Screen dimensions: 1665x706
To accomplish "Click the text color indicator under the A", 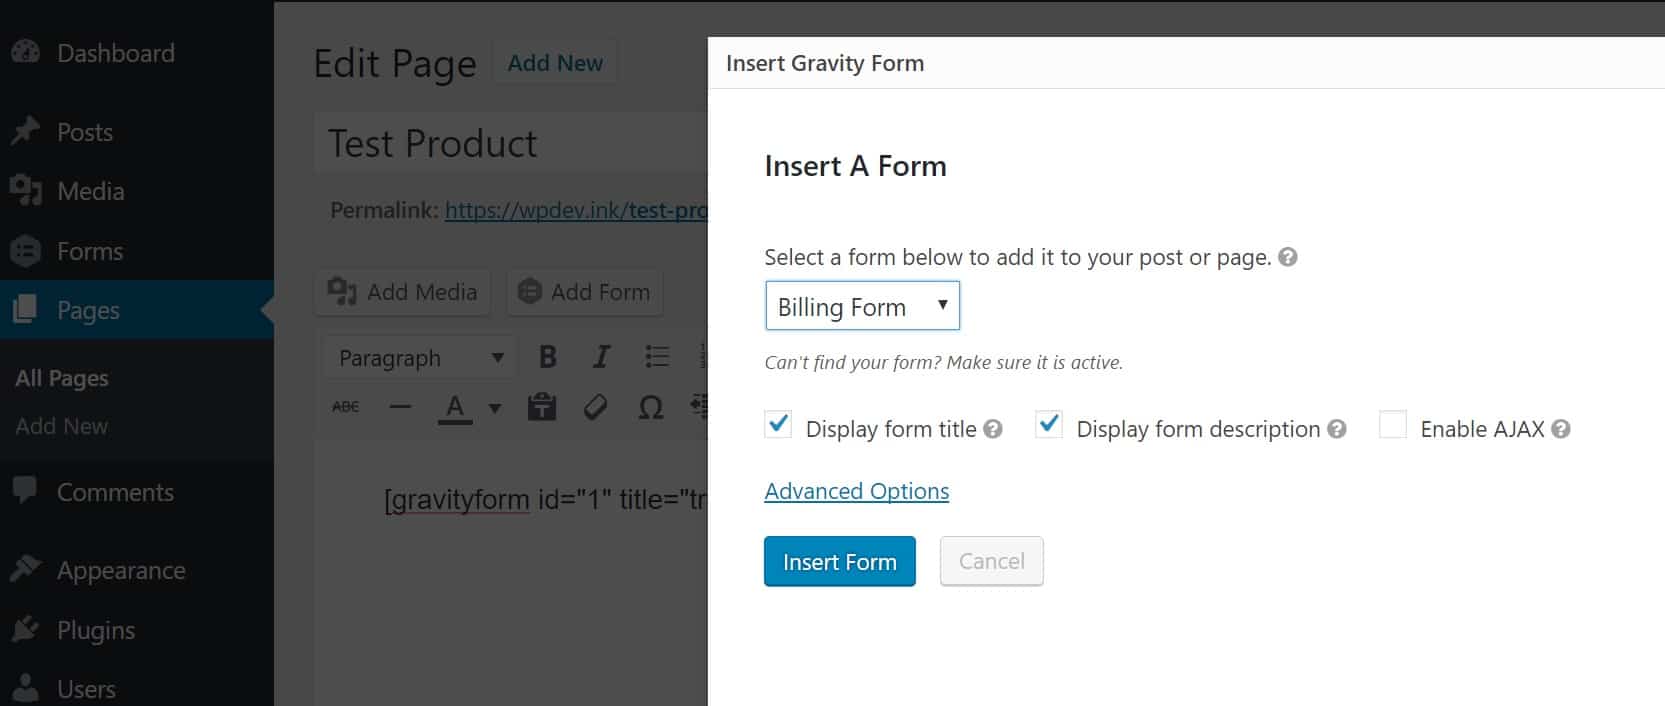I will (455, 406).
